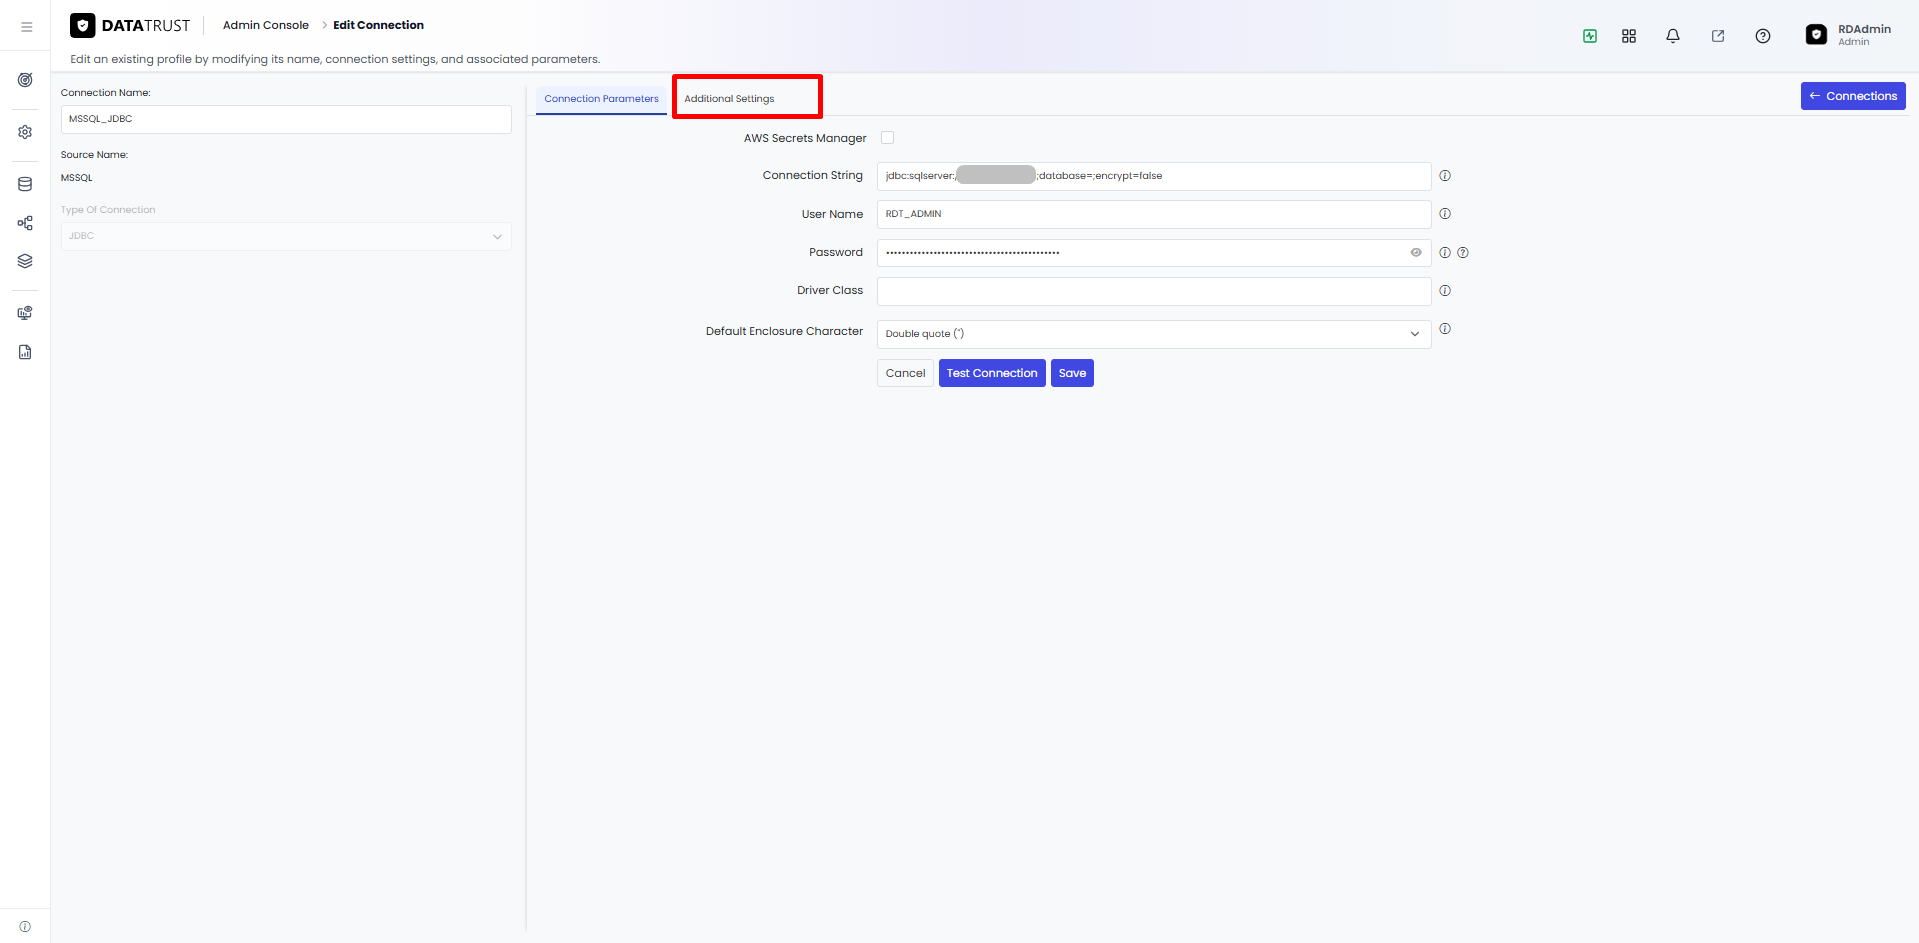
Task: Open the target icon in sidebar
Action: [x=25, y=80]
